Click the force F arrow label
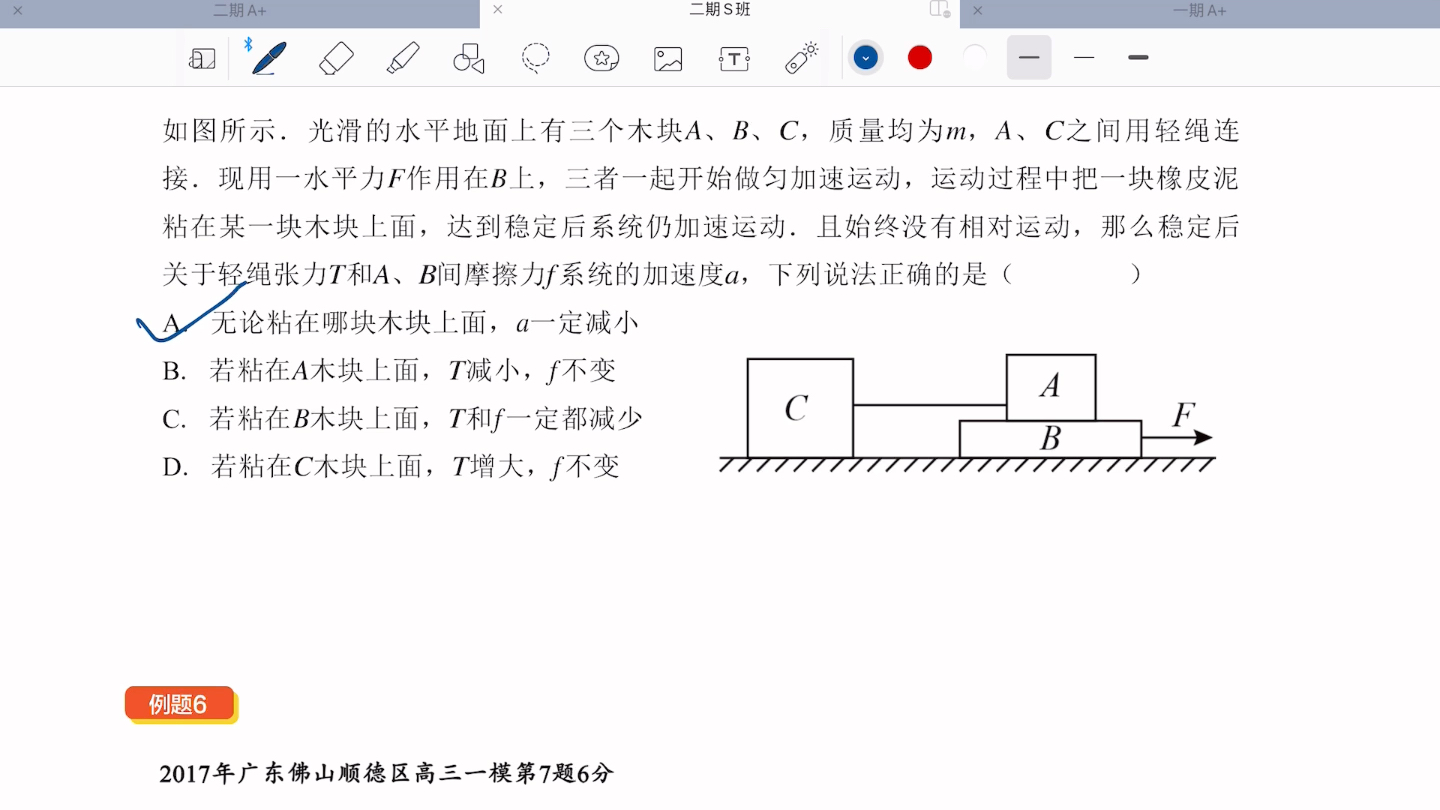The image size is (1440, 810). pyautogui.click(x=1185, y=414)
